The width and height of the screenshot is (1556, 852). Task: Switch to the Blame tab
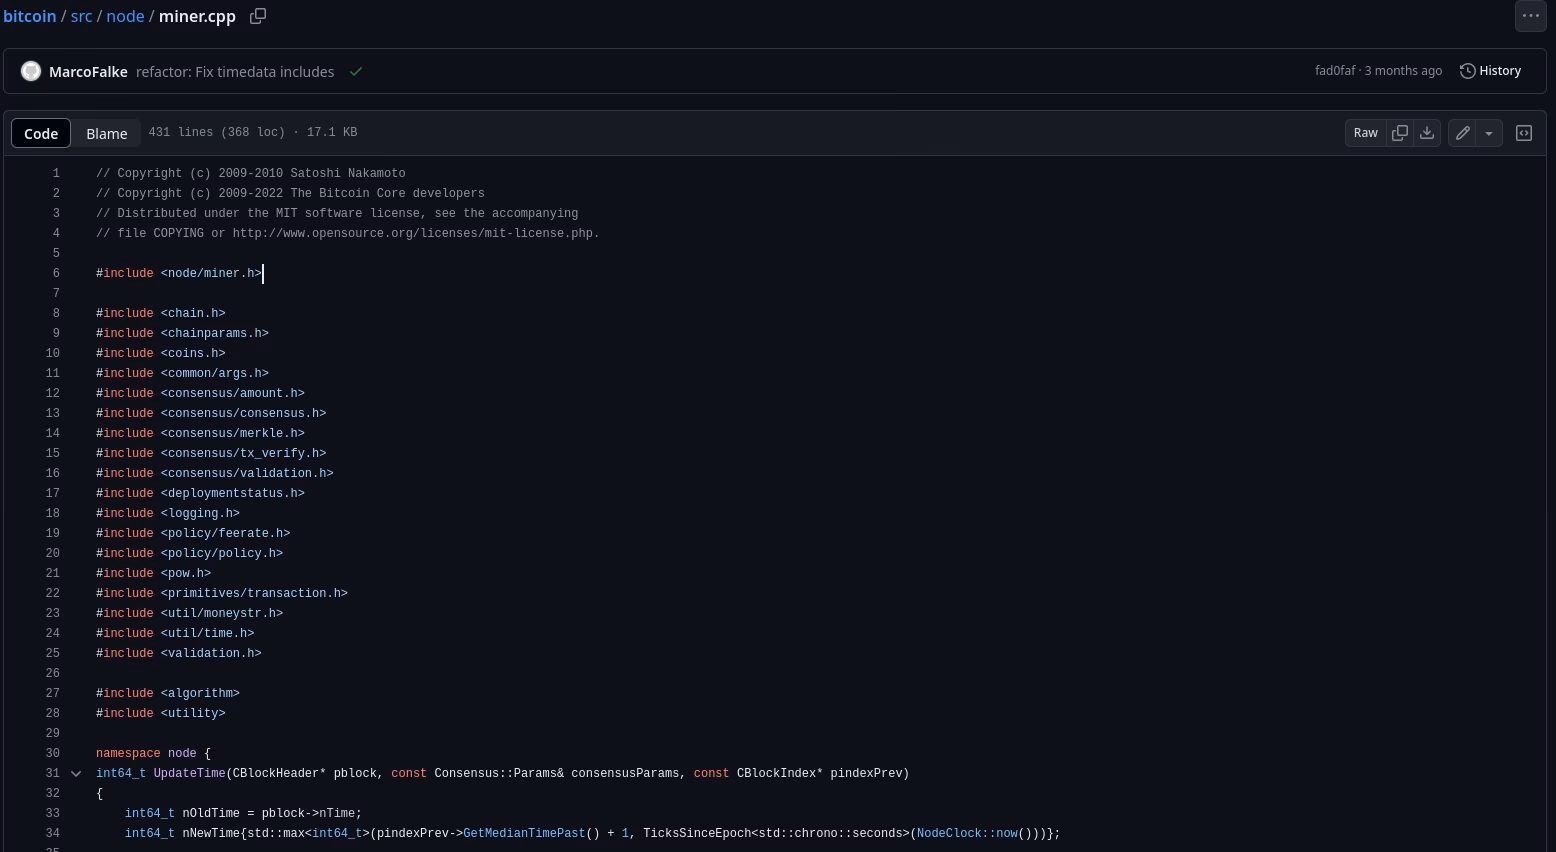coord(106,133)
